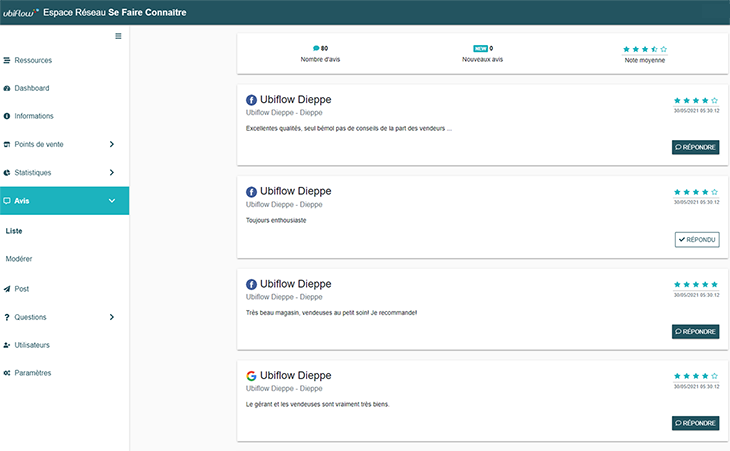
Task: Click the Questions question mark icon
Action: tap(7, 317)
